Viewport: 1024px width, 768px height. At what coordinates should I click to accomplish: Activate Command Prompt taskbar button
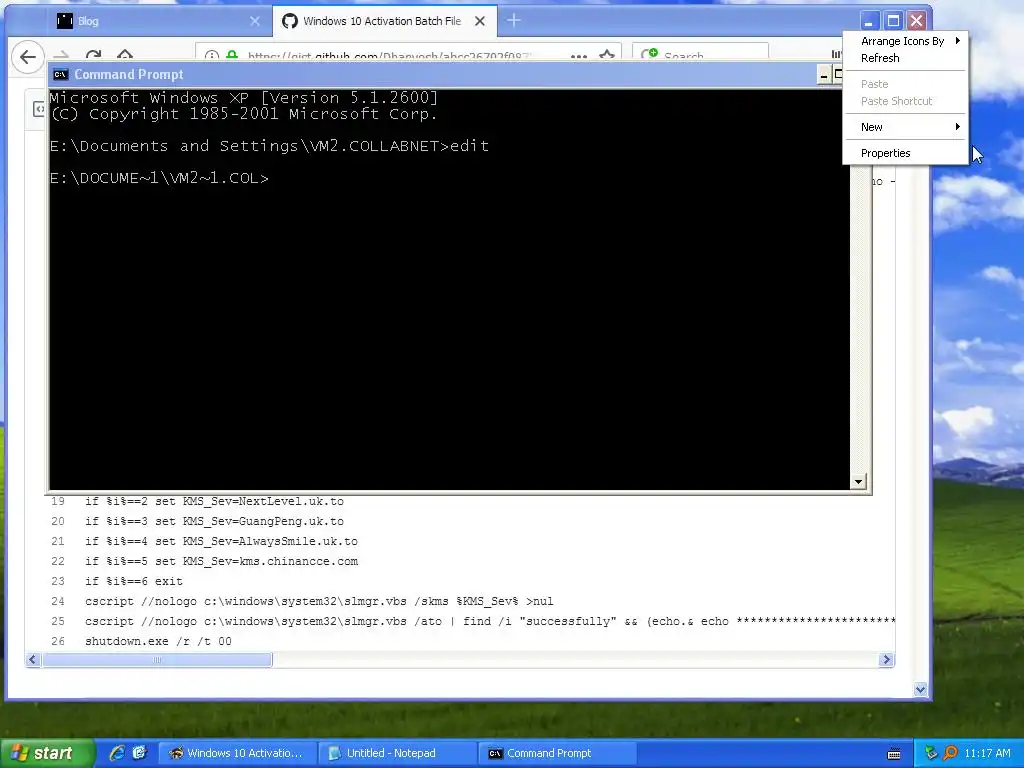pyautogui.click(x=557, y=753)
